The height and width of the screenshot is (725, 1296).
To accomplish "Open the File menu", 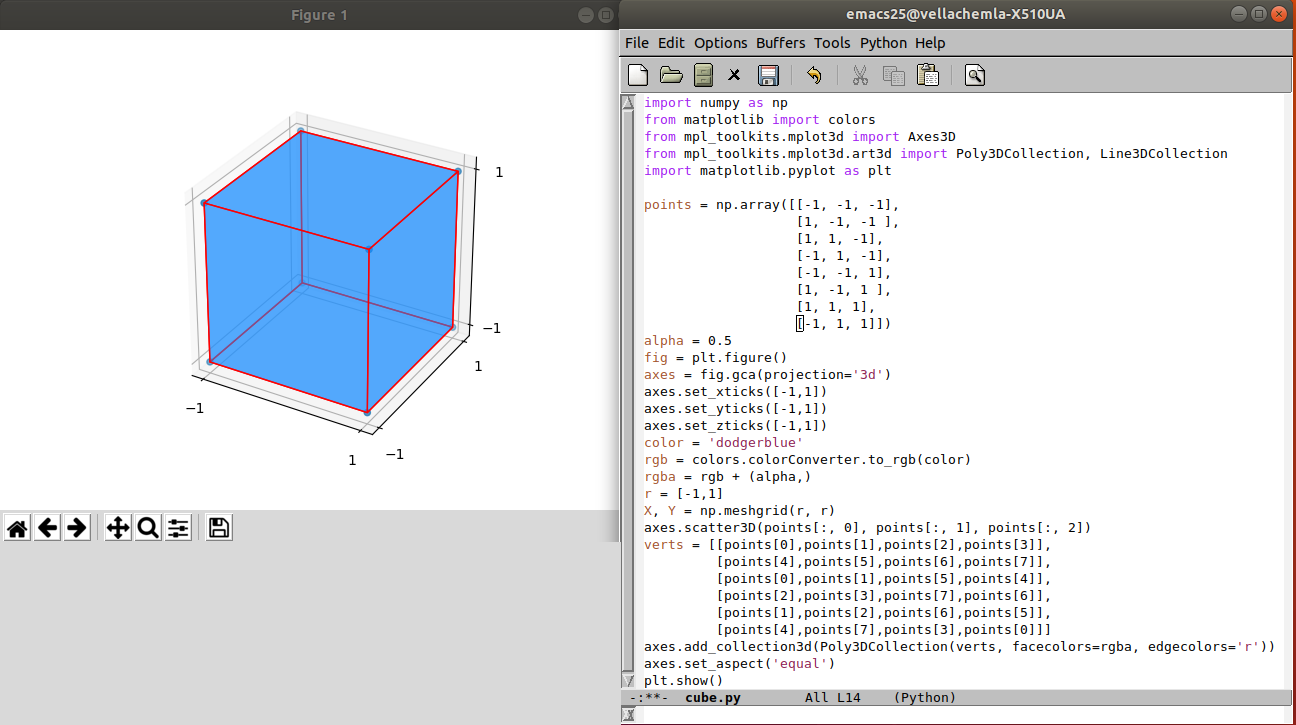I will point(637,43).
